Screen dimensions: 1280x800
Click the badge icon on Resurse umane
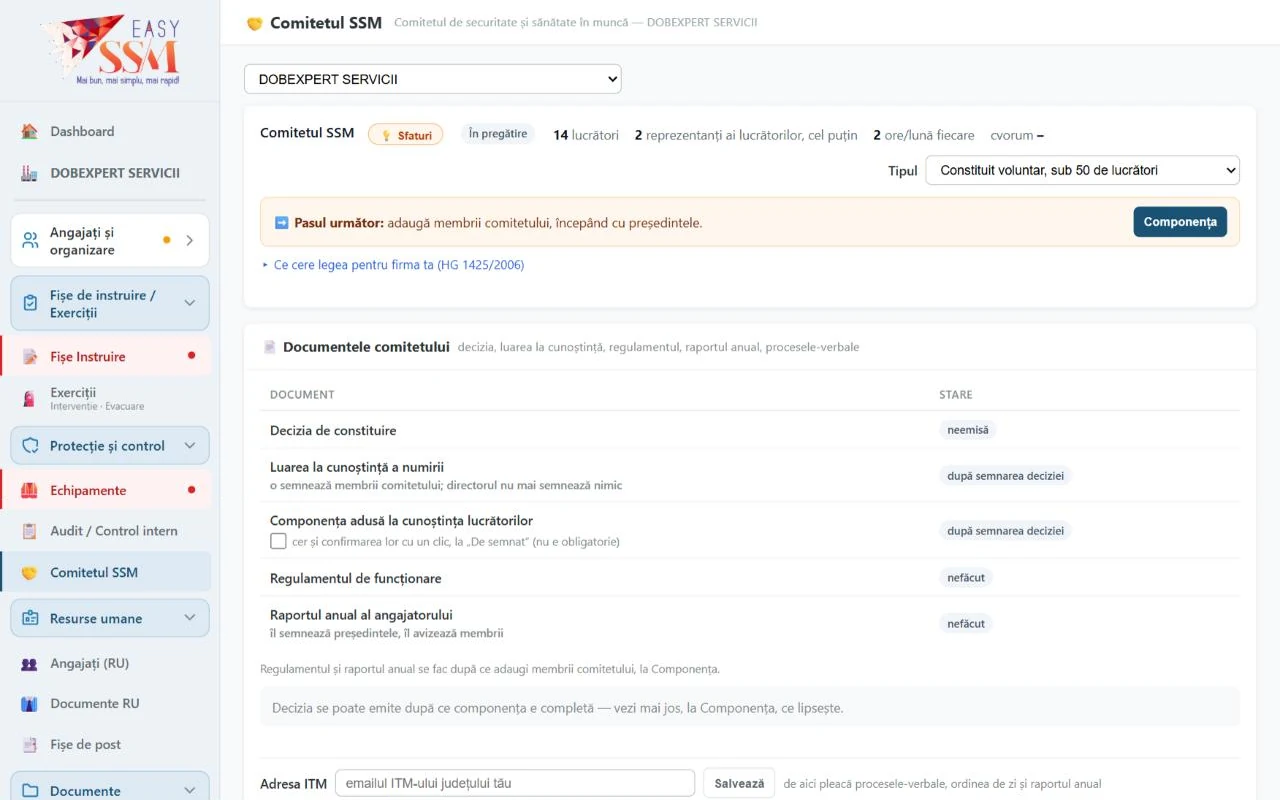pos(30,618)
